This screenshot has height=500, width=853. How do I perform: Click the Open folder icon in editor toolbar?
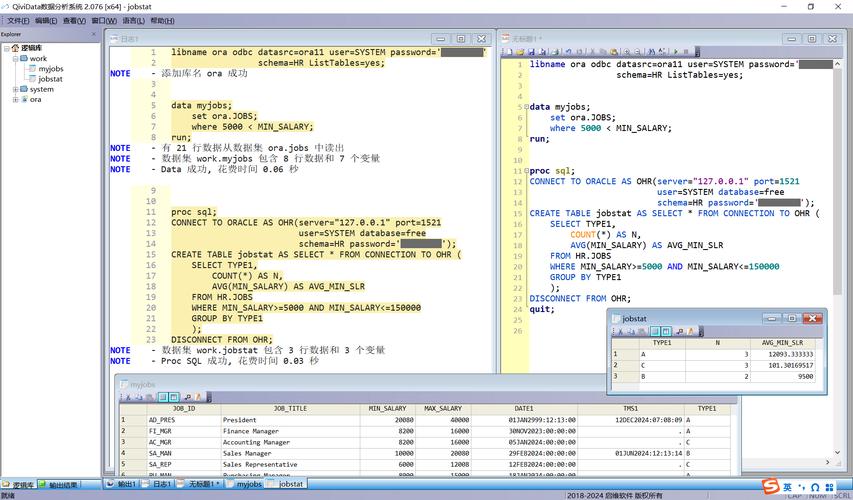[518, 51]
